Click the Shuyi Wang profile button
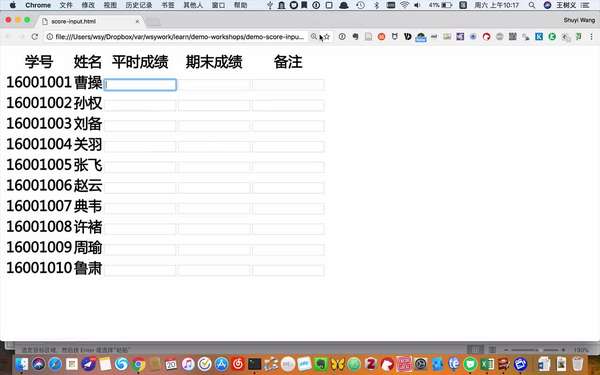600x375 pixels. pyautogui.click(x=579, y=20)
